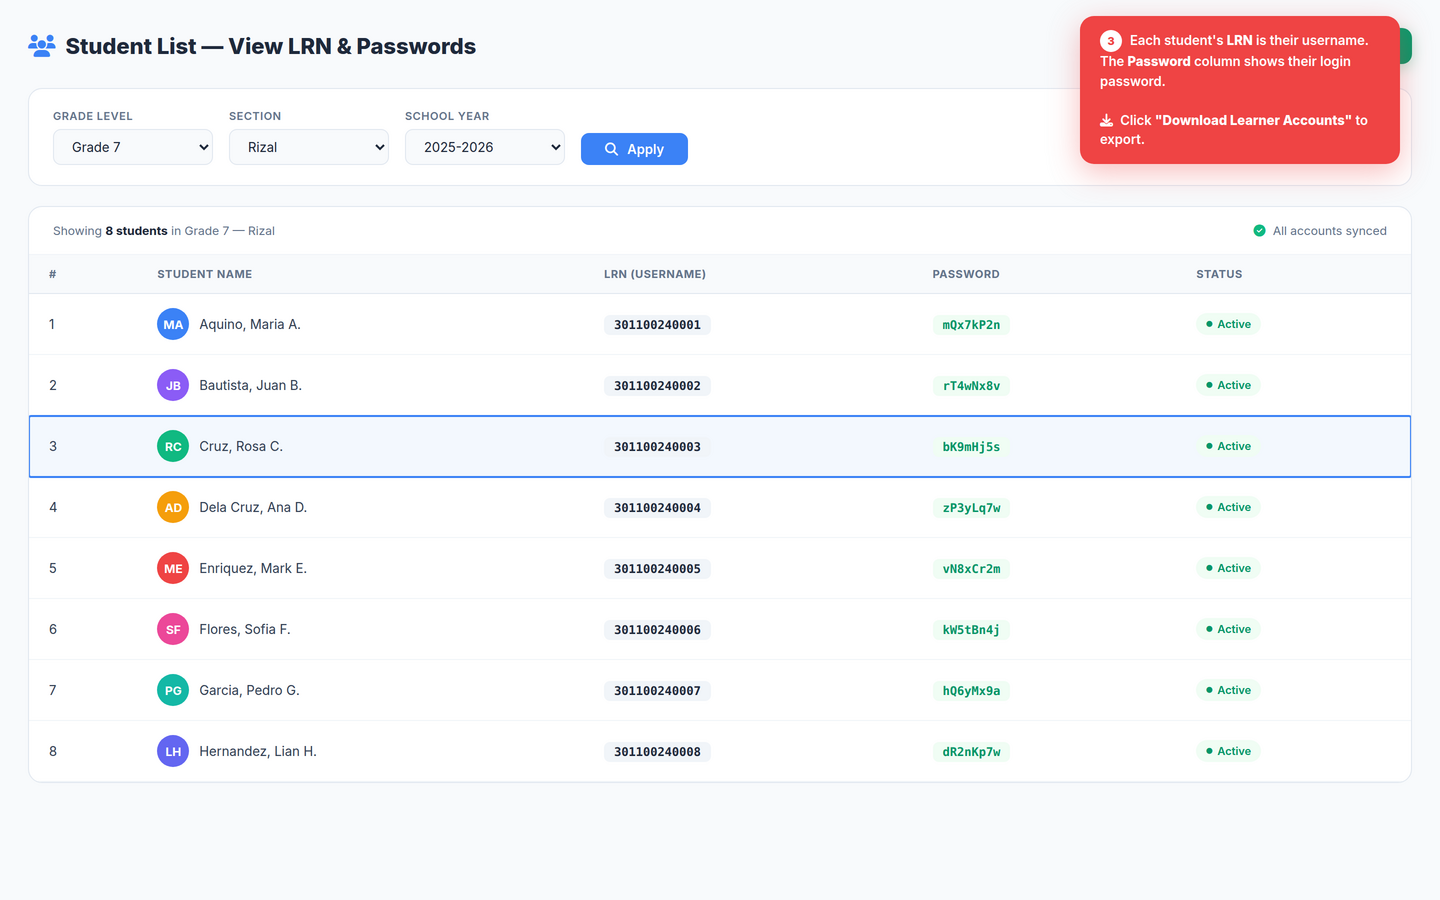This screenshot has width=1440, height=900.
Task: Click the magnifier icon inside the Apply button
Action: tap(612, 149)
